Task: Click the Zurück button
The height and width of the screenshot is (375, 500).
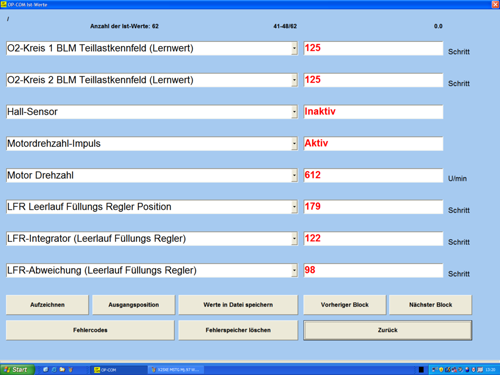Action: (388, 330)
